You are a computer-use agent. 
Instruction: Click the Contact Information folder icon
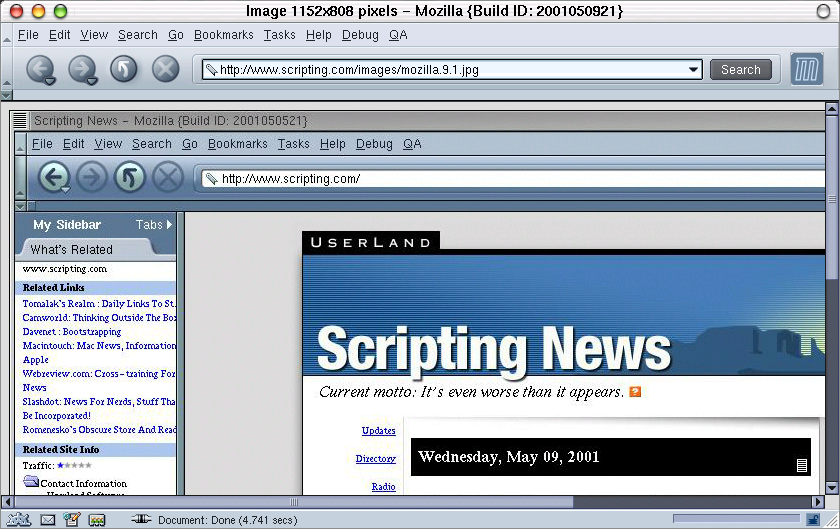[x=31, y=481]
